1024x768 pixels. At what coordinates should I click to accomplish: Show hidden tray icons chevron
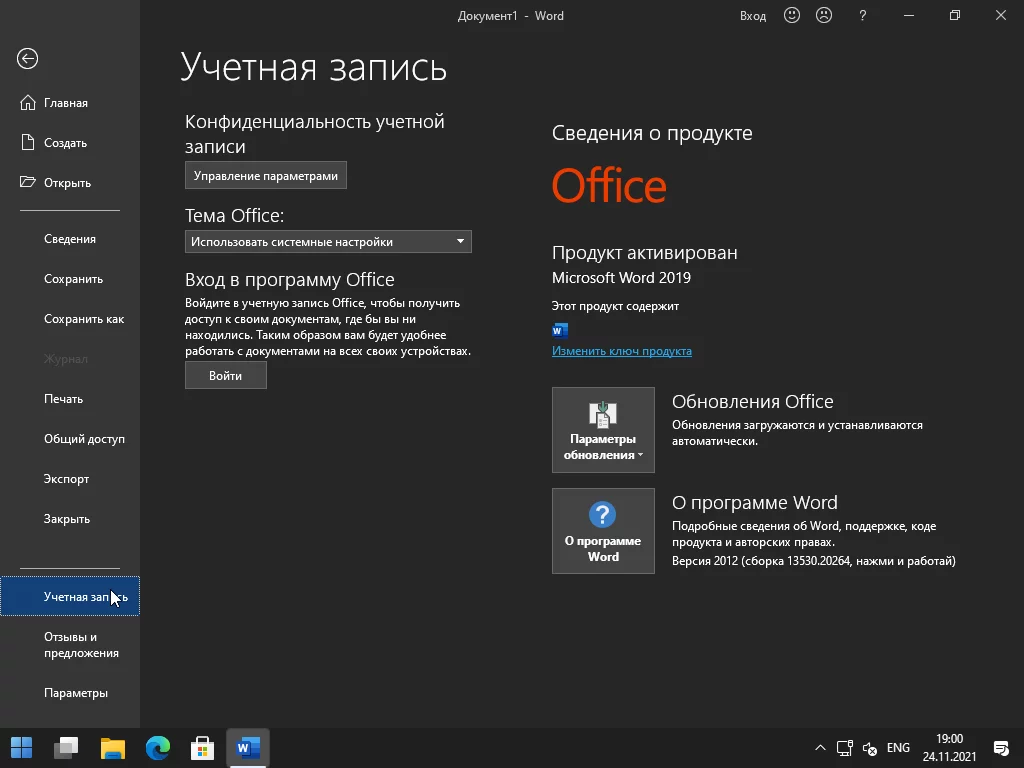click(x=820, y=748)
